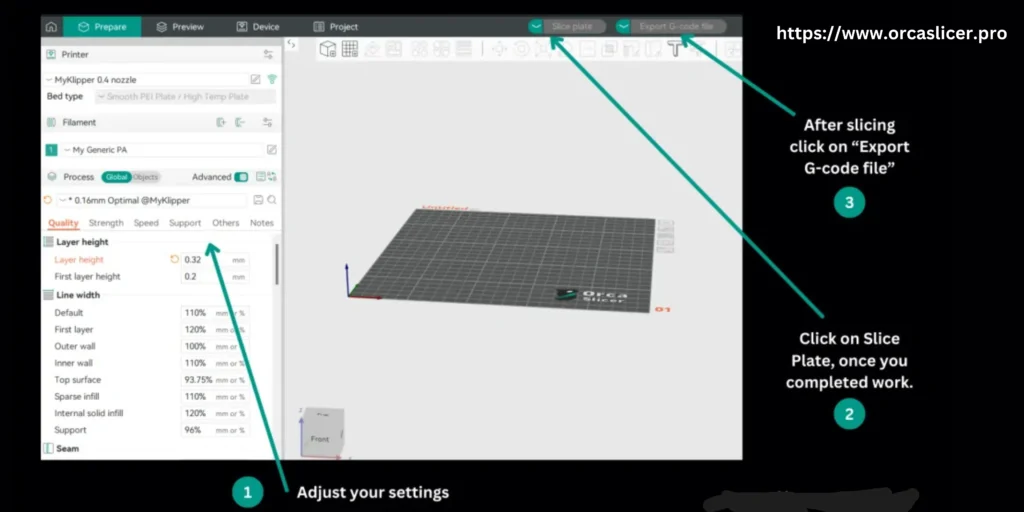Click the Default line width field
Image resolution: width=1024 pixels, height=512 pixels.
[215, 313]
